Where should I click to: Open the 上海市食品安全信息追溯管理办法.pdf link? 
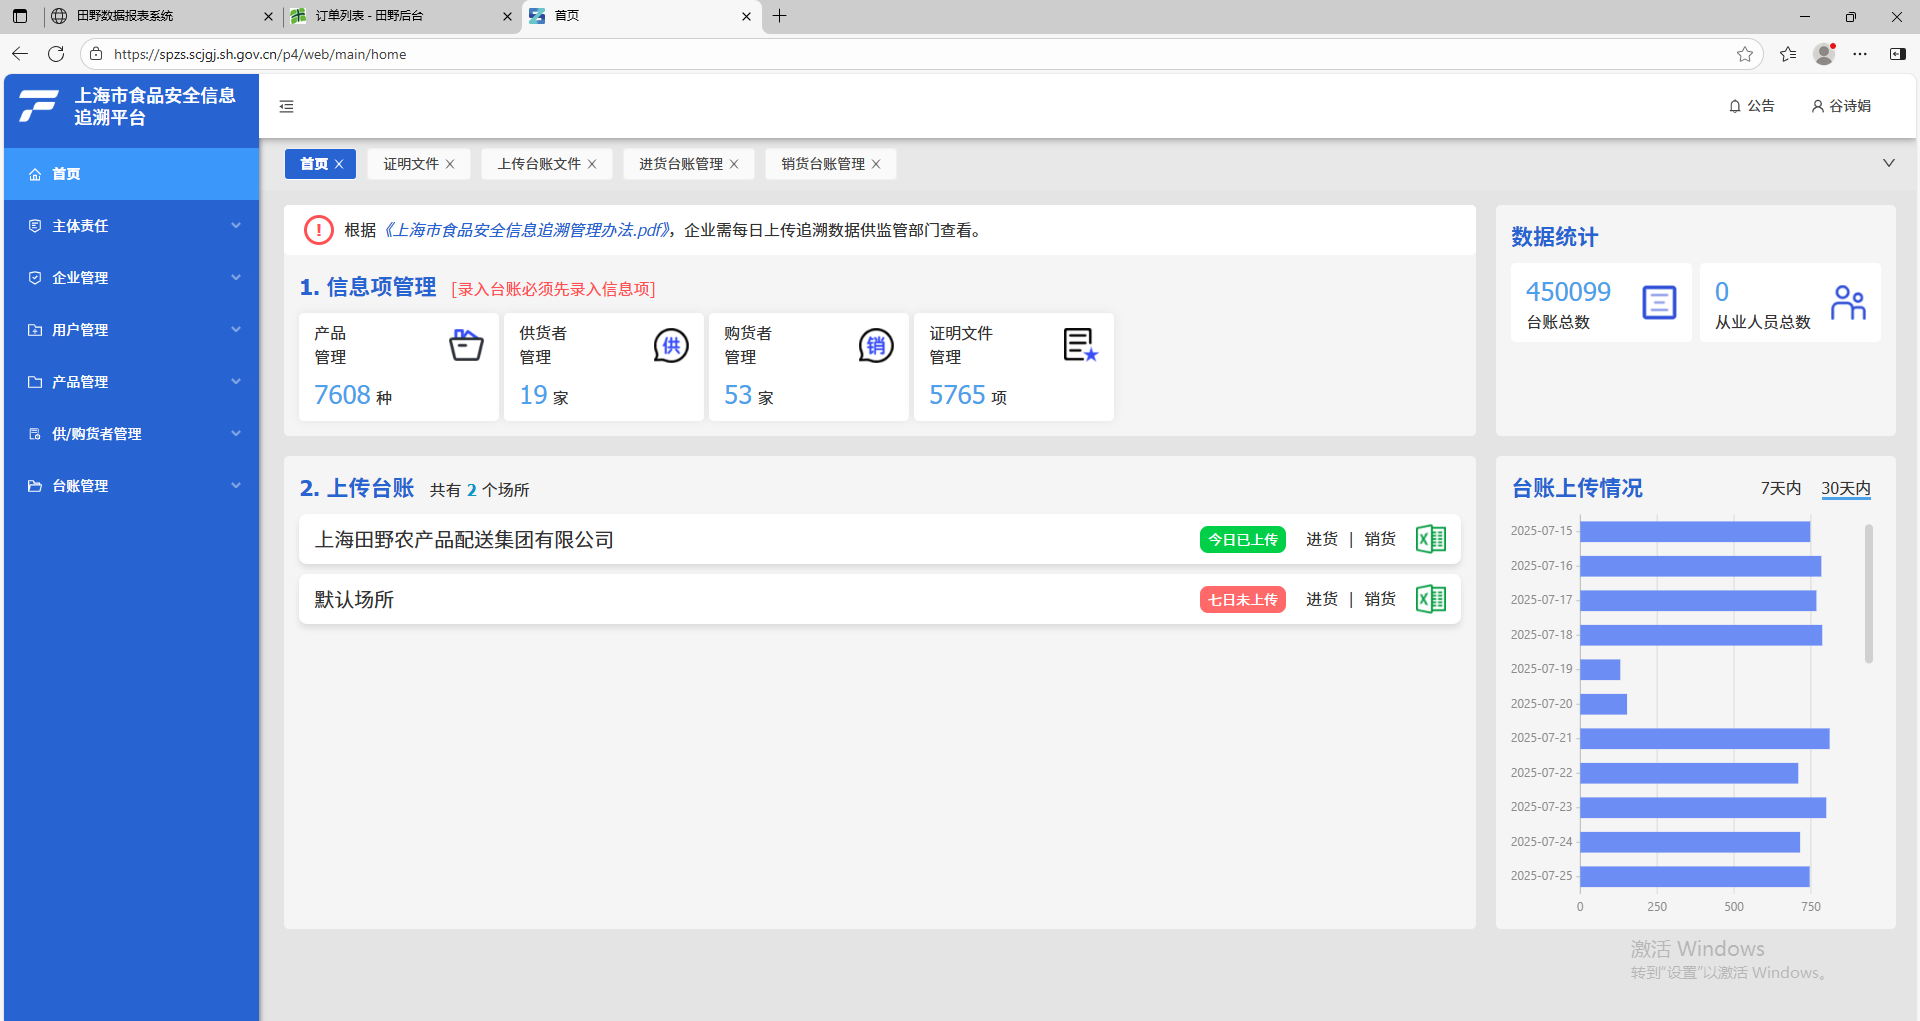(x=527, y=230)
